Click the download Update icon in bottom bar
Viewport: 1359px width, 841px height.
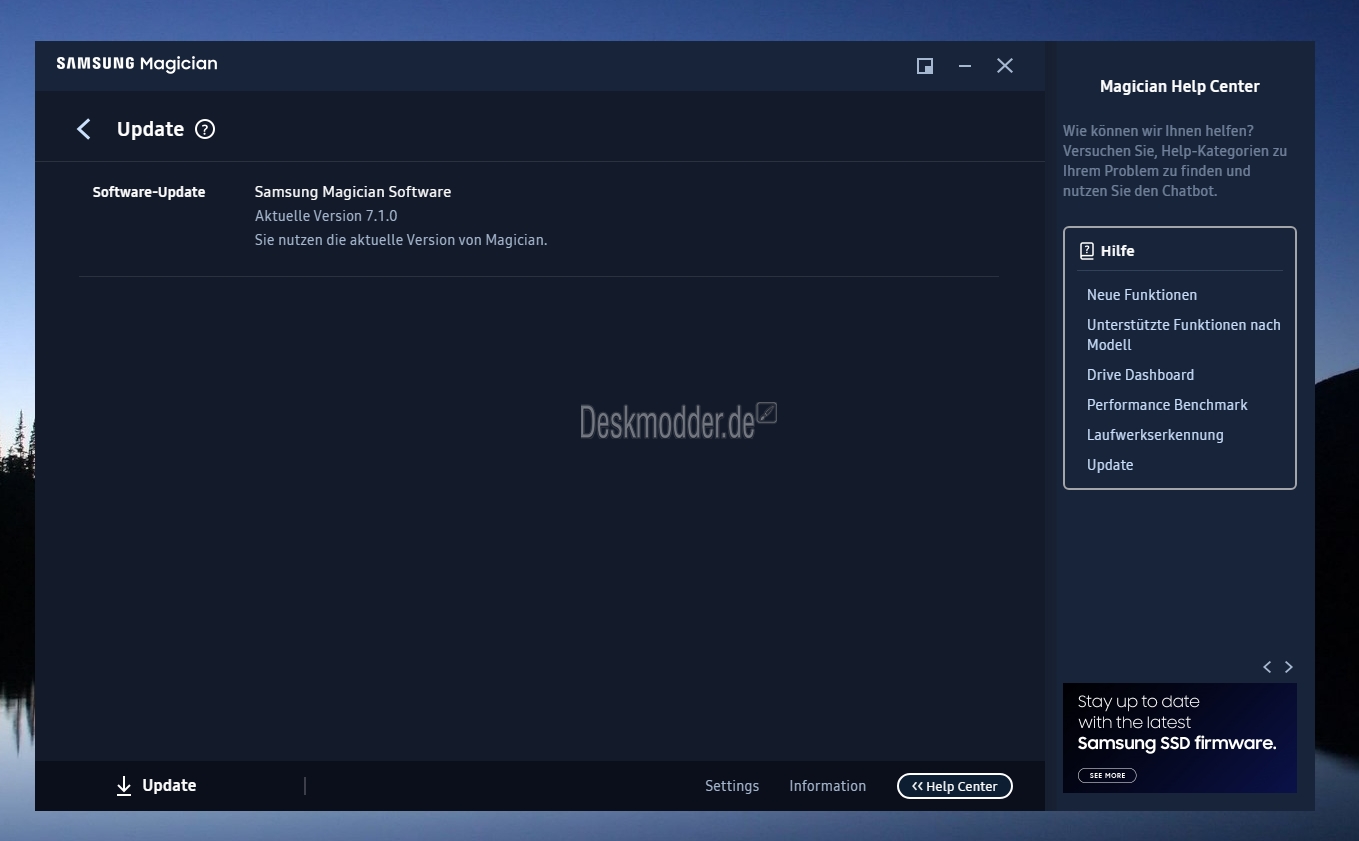[x=124, y=786]
